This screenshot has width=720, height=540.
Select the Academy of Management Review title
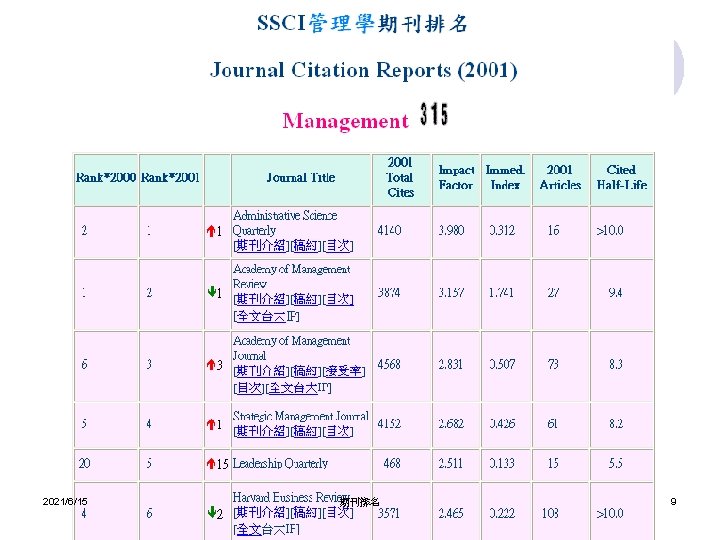(x=291, y=276)
